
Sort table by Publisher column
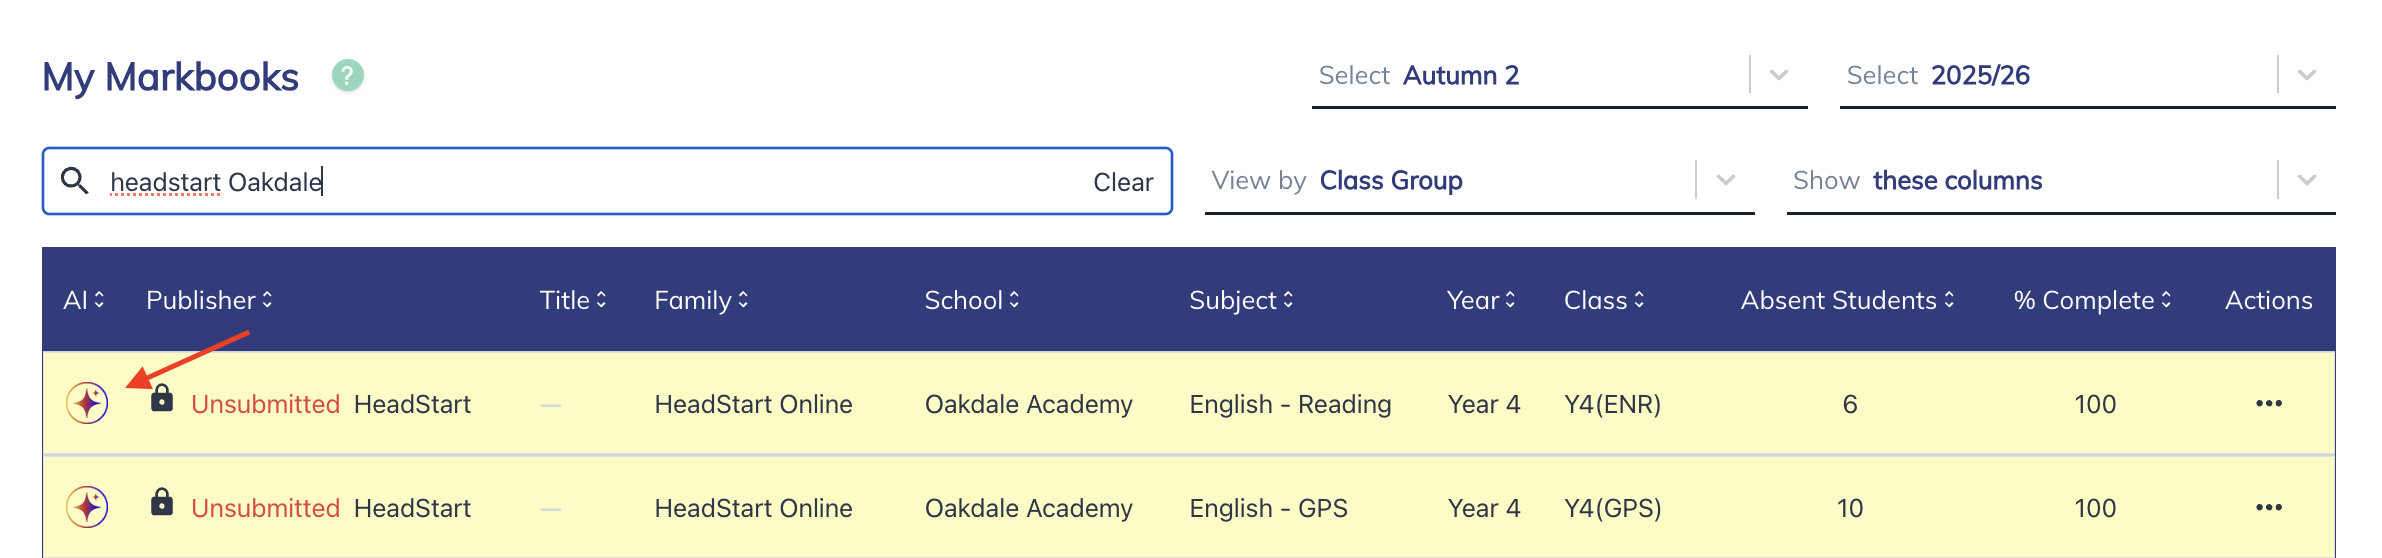click(x=209, y=300)
